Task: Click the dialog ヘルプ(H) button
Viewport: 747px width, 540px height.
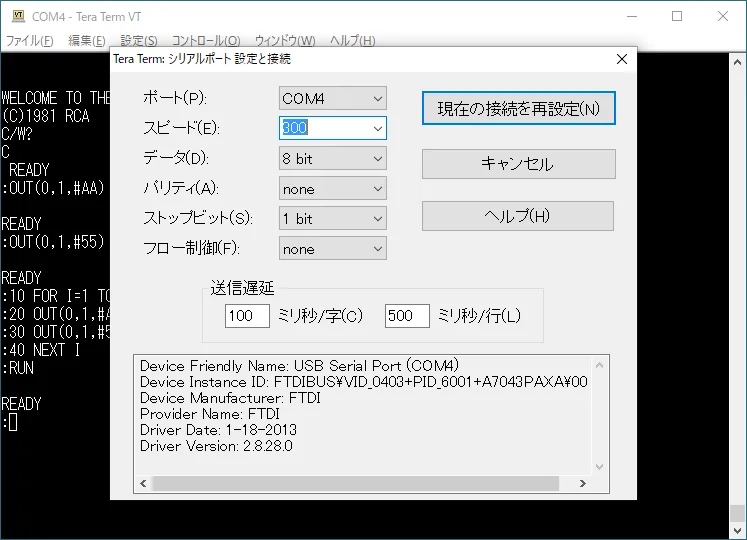Action: 518,216
